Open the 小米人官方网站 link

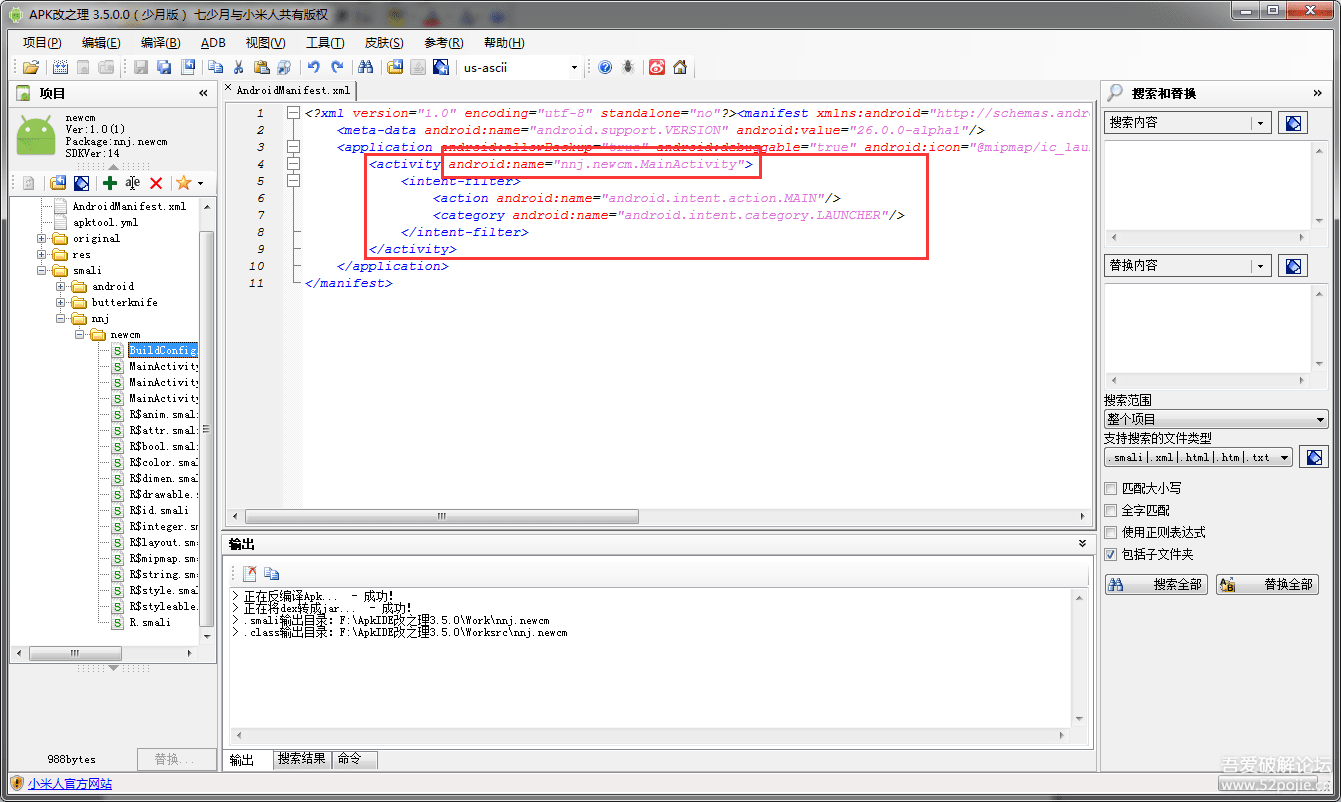(x=70, y=784)
